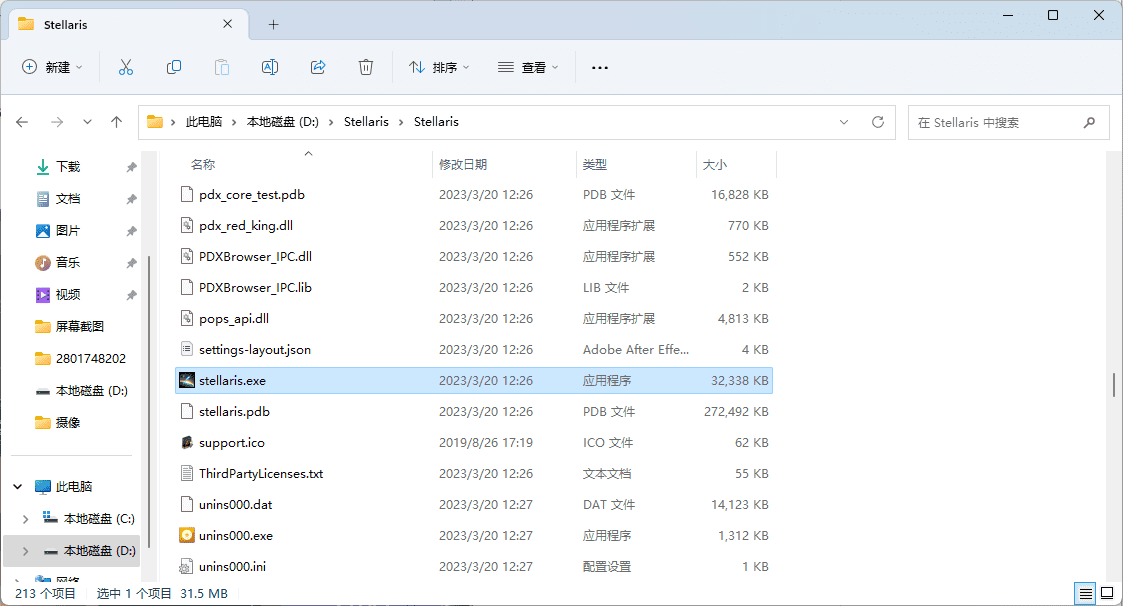Viewport: 1123px width, 606px height.
Task: Open 图片 in quick access
Action: click(x=68, y=231)
